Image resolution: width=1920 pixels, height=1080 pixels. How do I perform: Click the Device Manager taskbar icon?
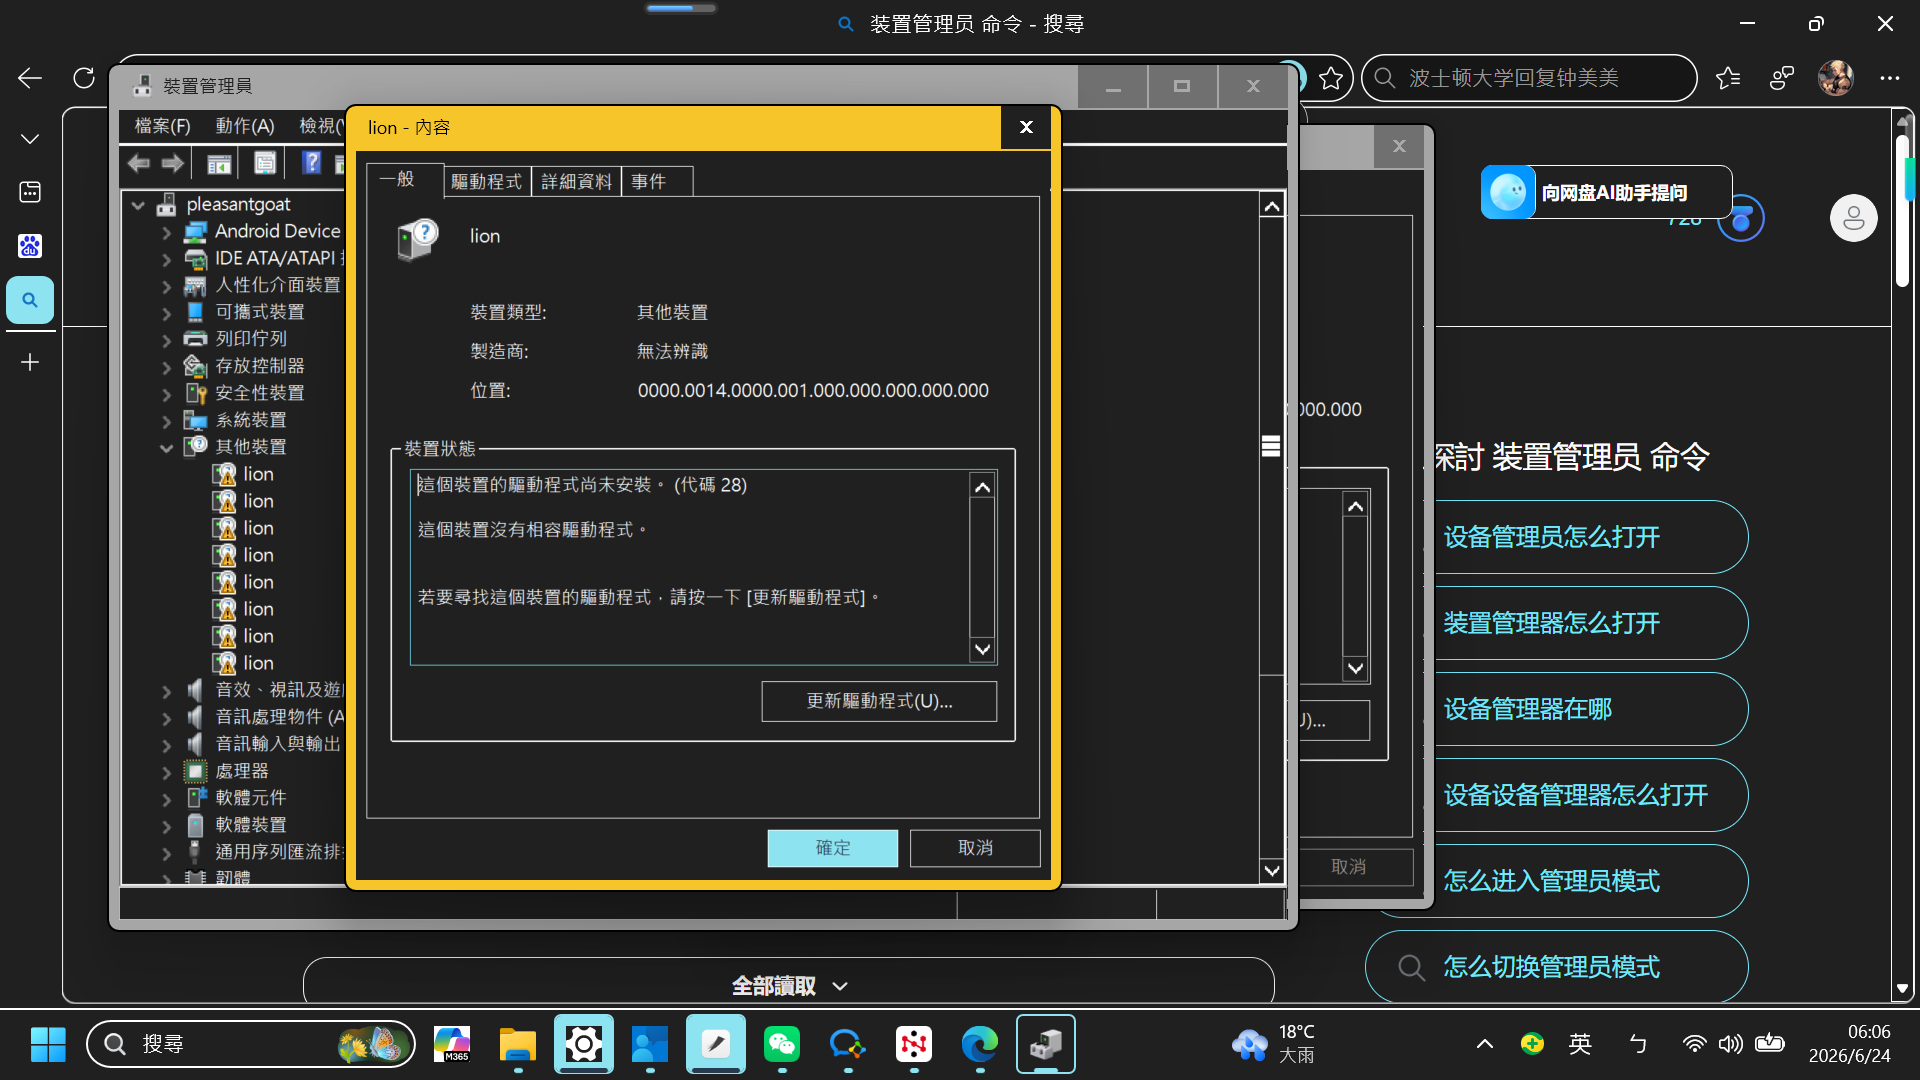[1046, 1044]
